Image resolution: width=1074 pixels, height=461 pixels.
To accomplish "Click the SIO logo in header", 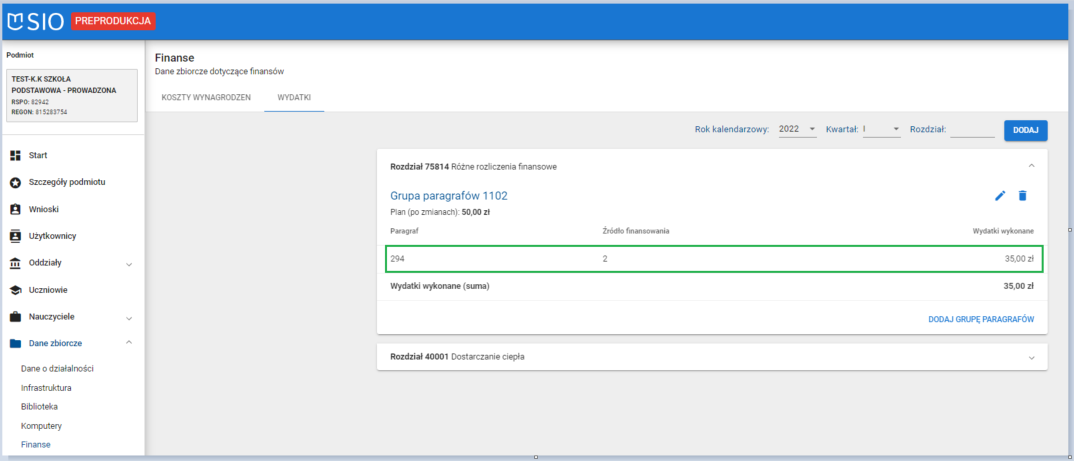I will [36, 21].
